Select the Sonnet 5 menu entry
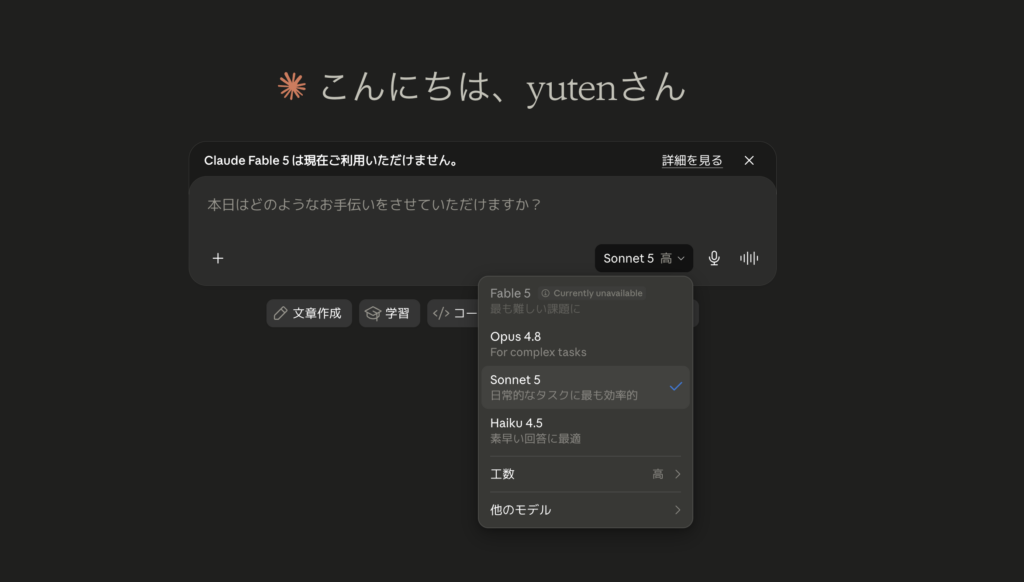 (x=585, y=387)
